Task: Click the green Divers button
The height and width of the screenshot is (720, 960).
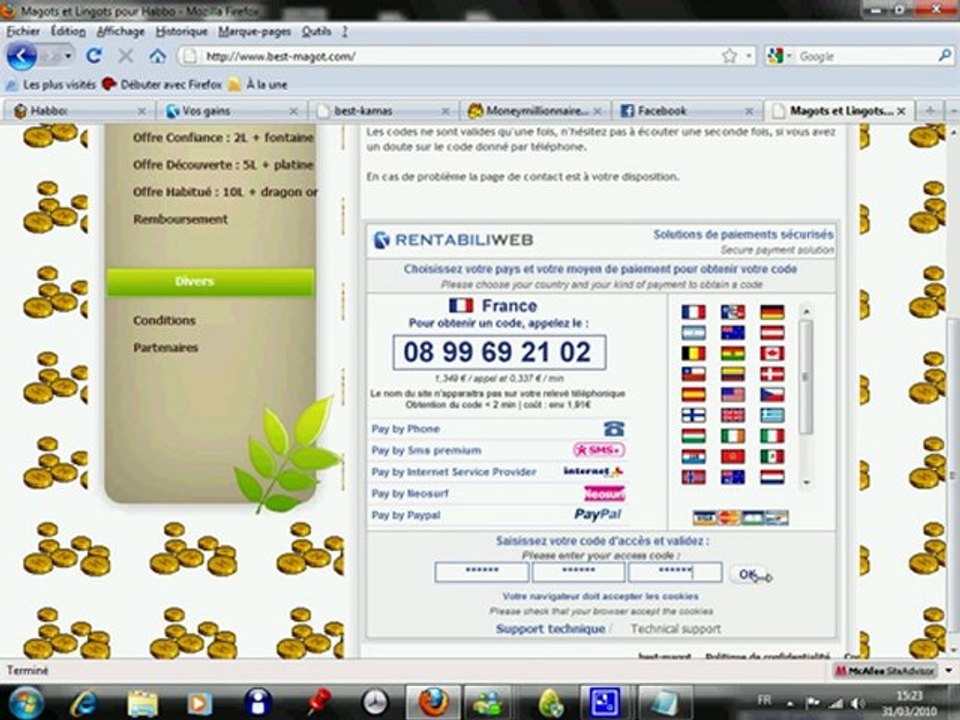Action: (211, 282)
